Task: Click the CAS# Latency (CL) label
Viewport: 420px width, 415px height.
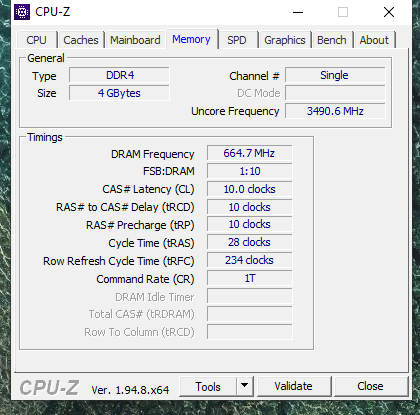Action: point(148,189)
